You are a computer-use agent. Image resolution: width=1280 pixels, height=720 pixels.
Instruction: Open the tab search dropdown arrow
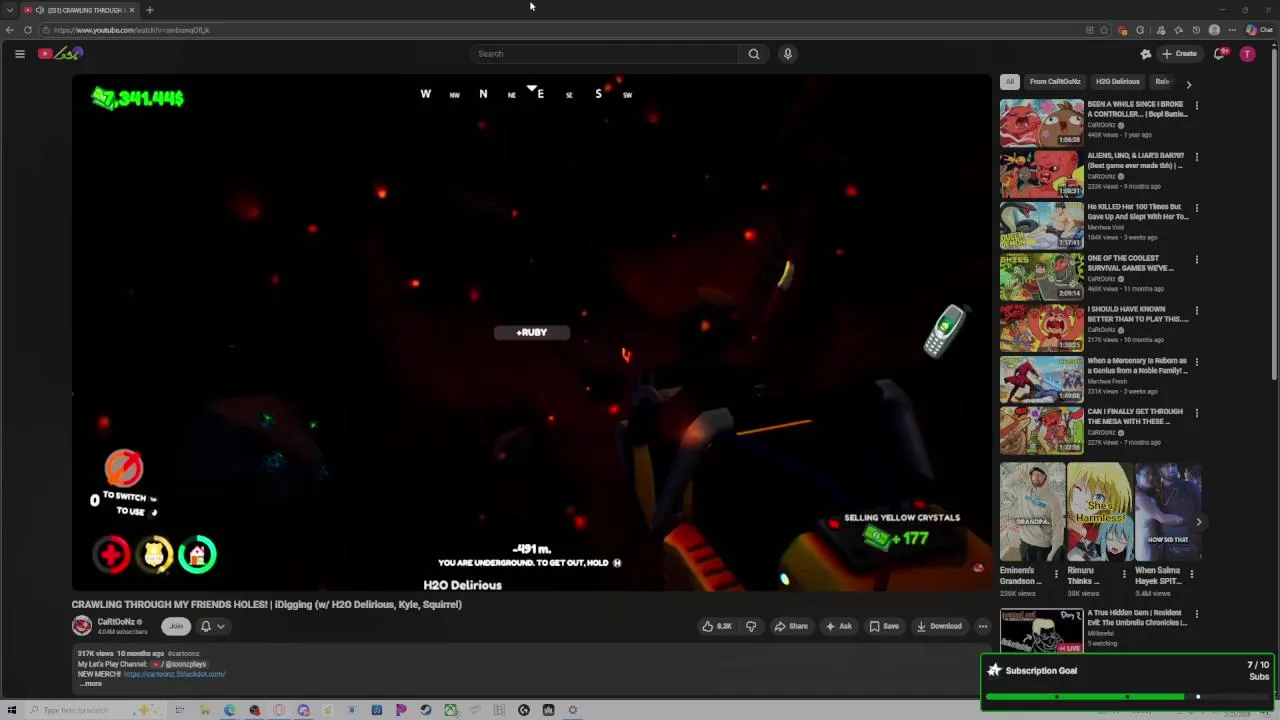(x=10, y=10)
